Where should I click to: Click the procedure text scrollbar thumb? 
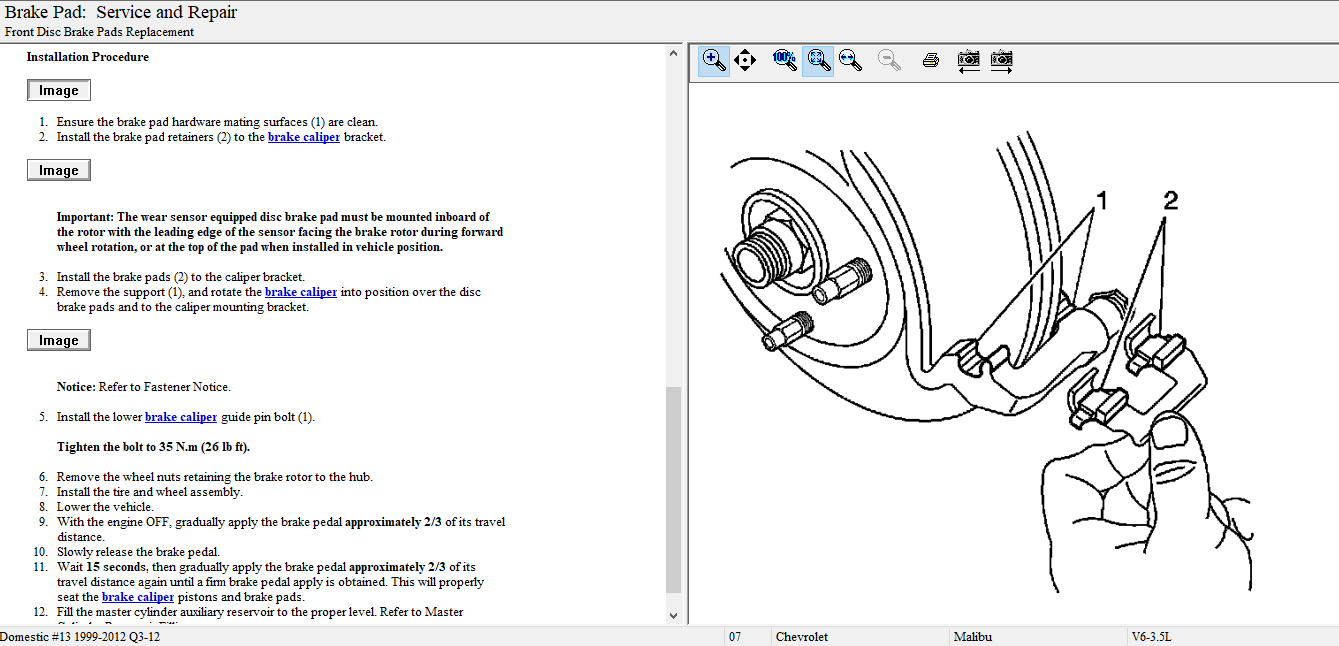coord(673,490)
